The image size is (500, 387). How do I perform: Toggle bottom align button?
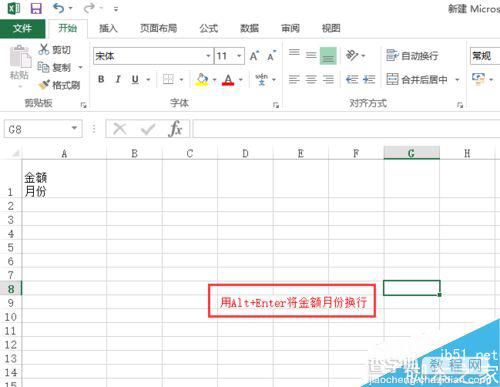pyautogui.click(x=328, y=56)
